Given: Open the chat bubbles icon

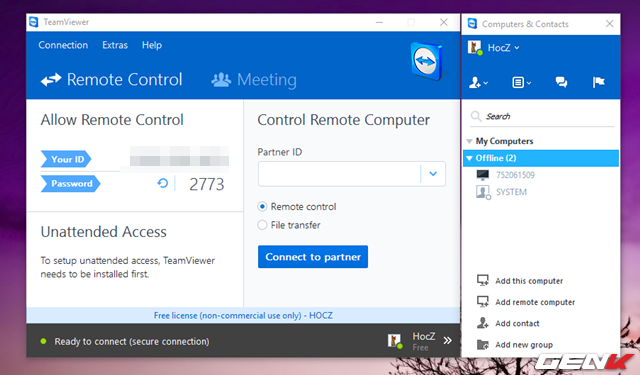Looking at the screenshot, I should (561, 82).
